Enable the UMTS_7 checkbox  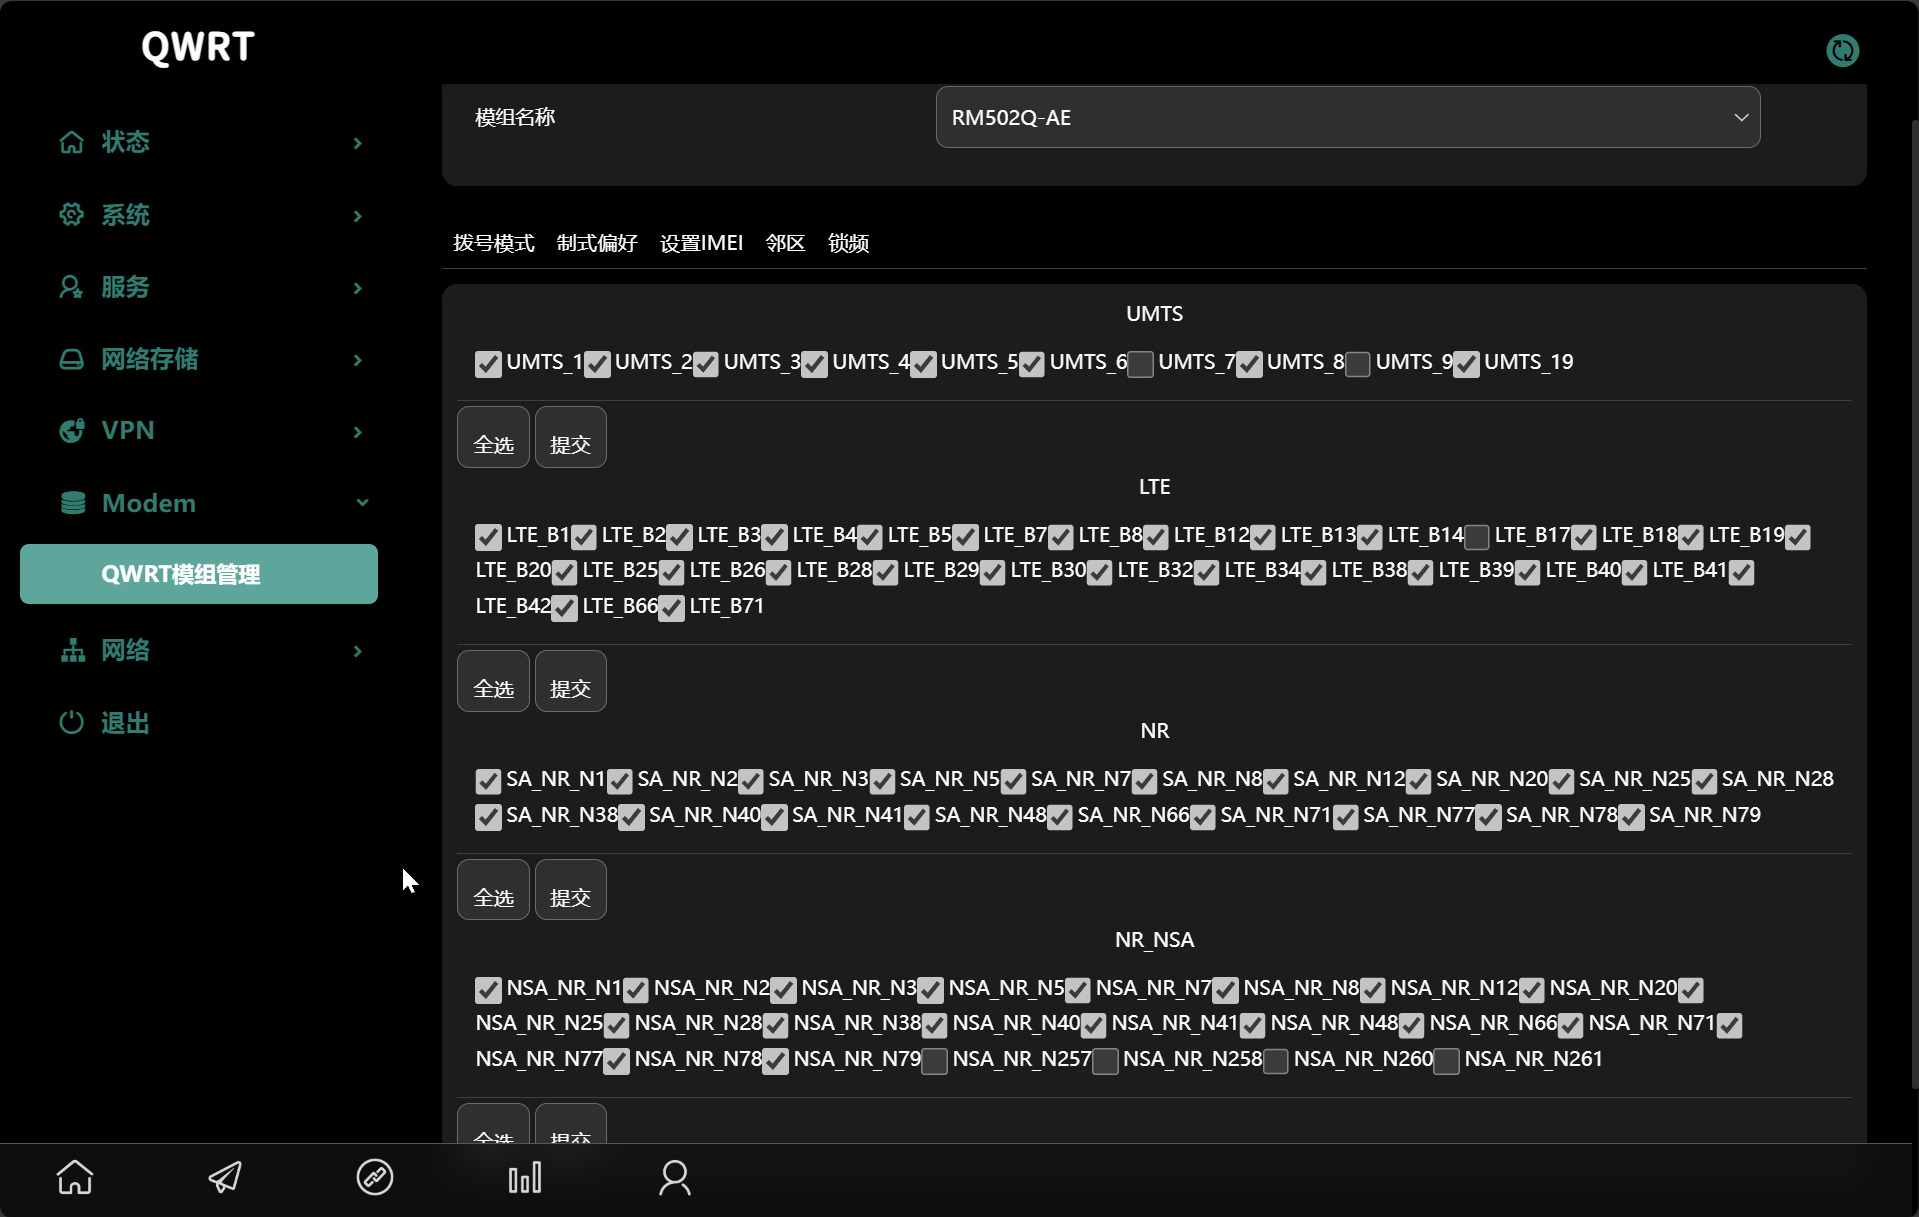[1140, 364]
